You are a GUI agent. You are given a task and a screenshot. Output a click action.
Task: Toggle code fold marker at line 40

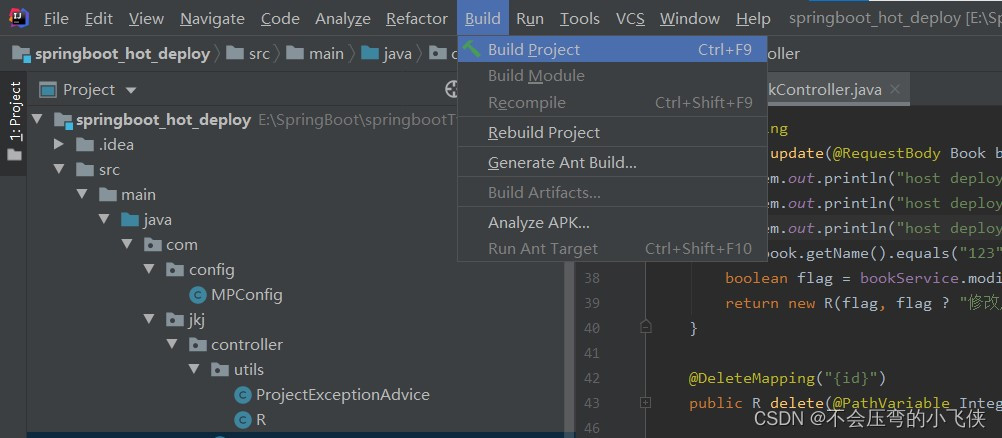point(646,327)
